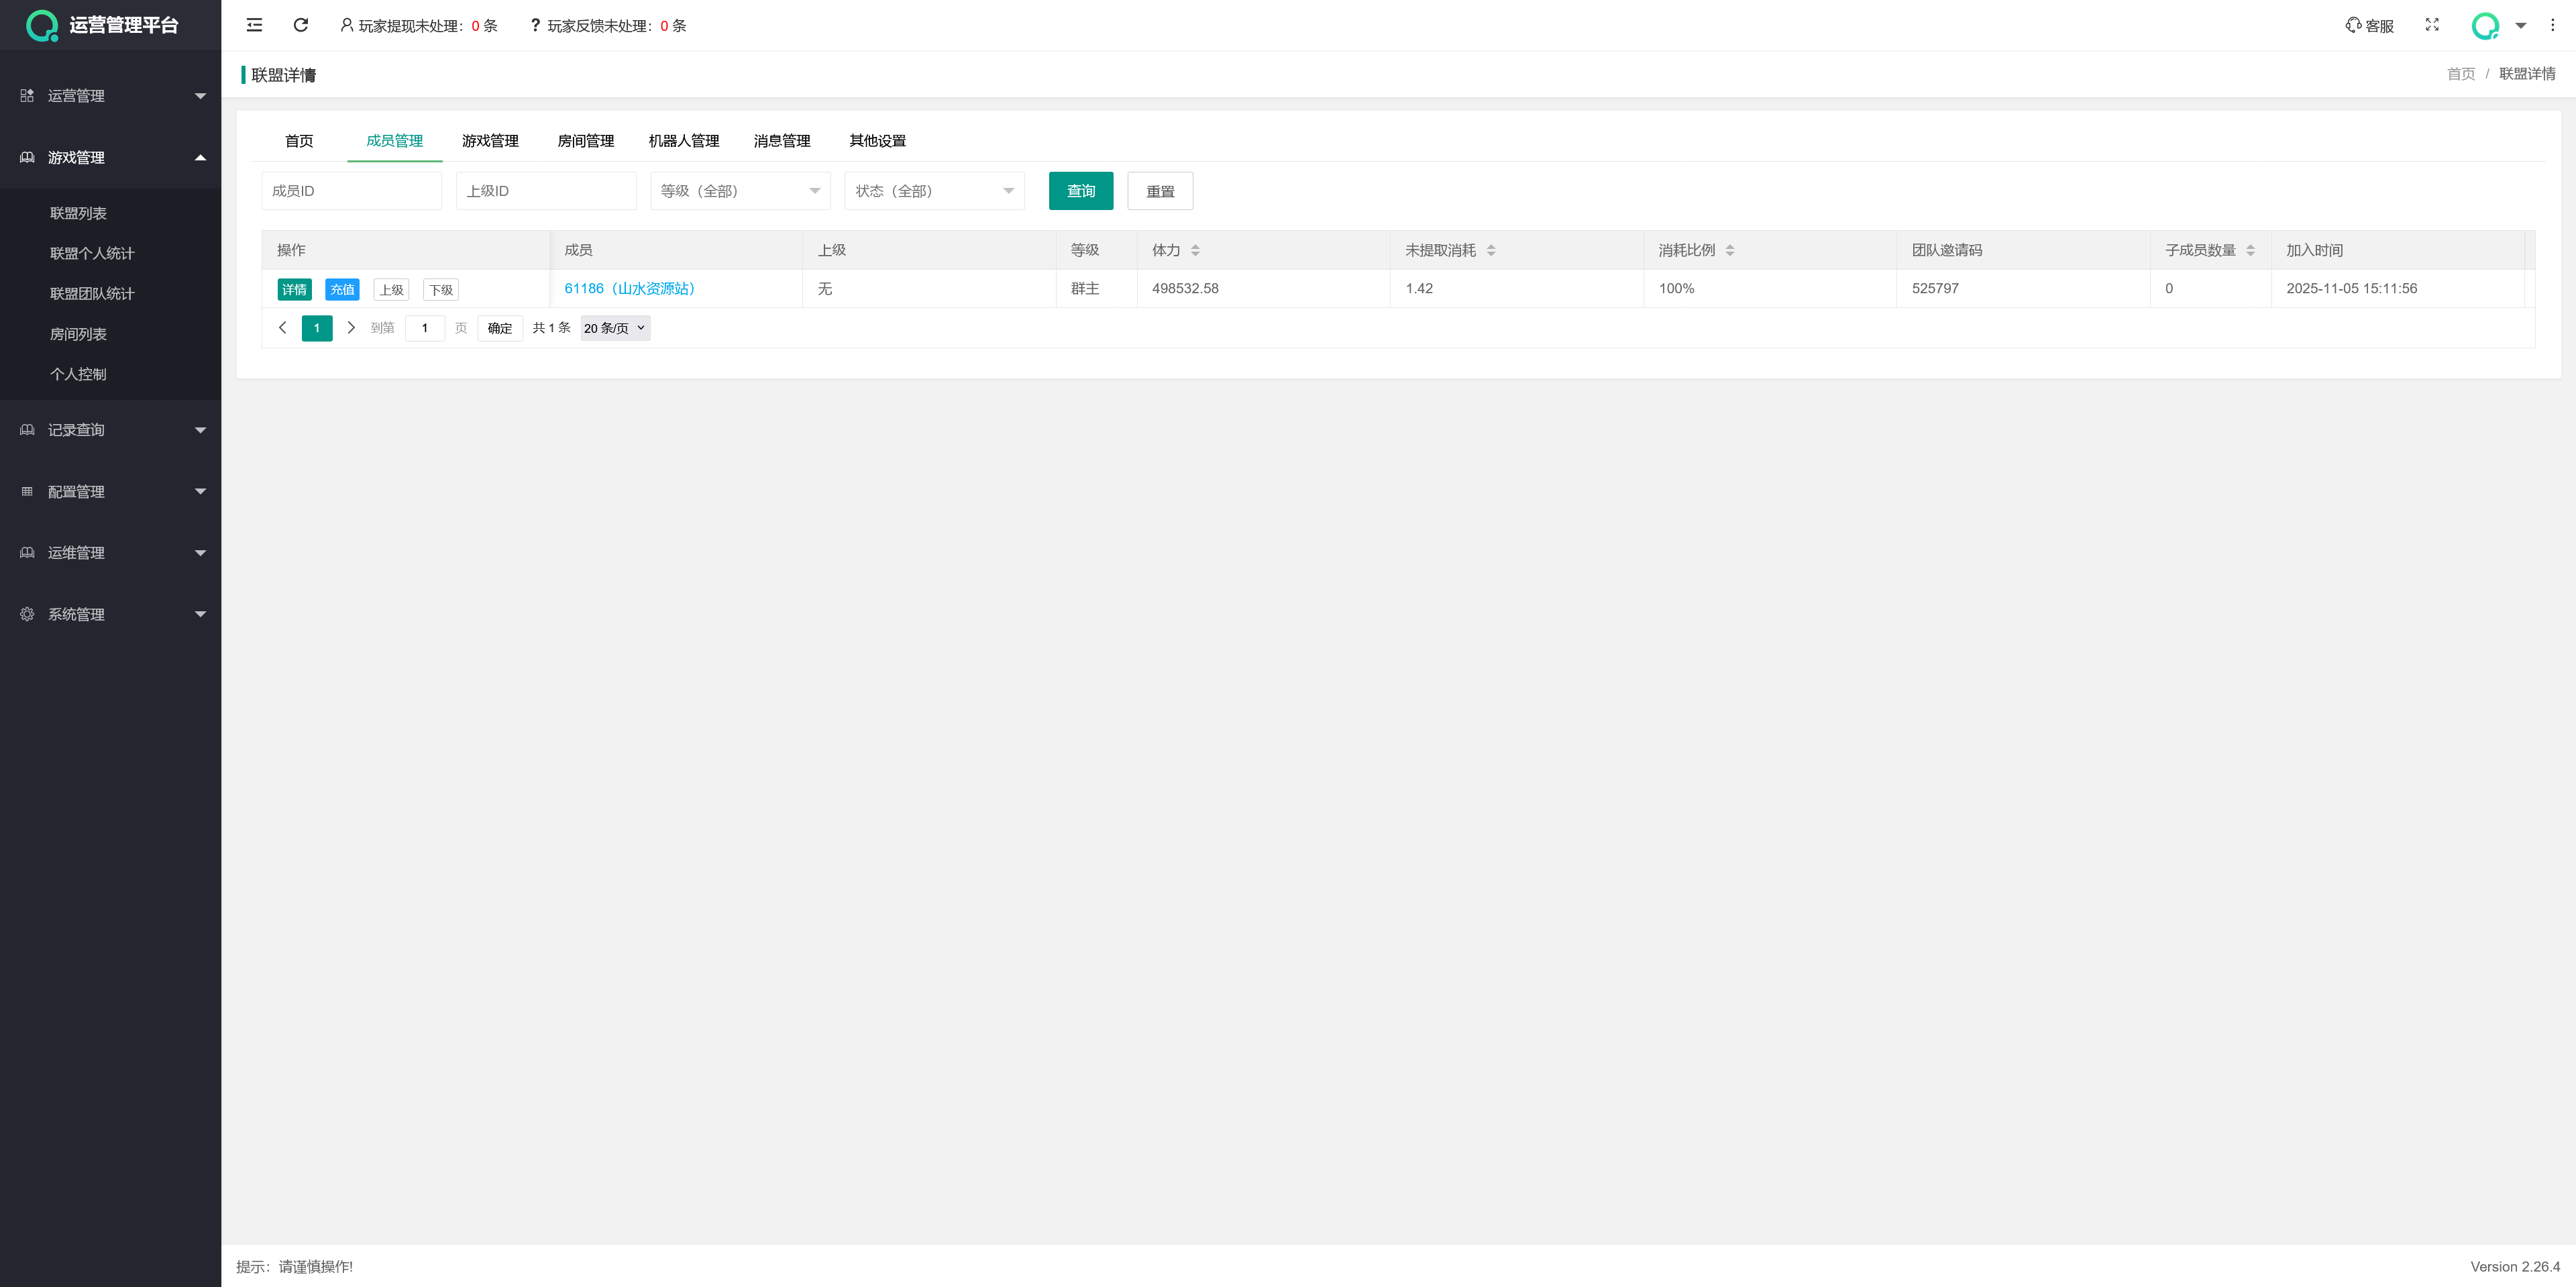The image size is (2576, 1287).
Task: Switch to the 机器人管理 tab
Action: coord(683,141)
